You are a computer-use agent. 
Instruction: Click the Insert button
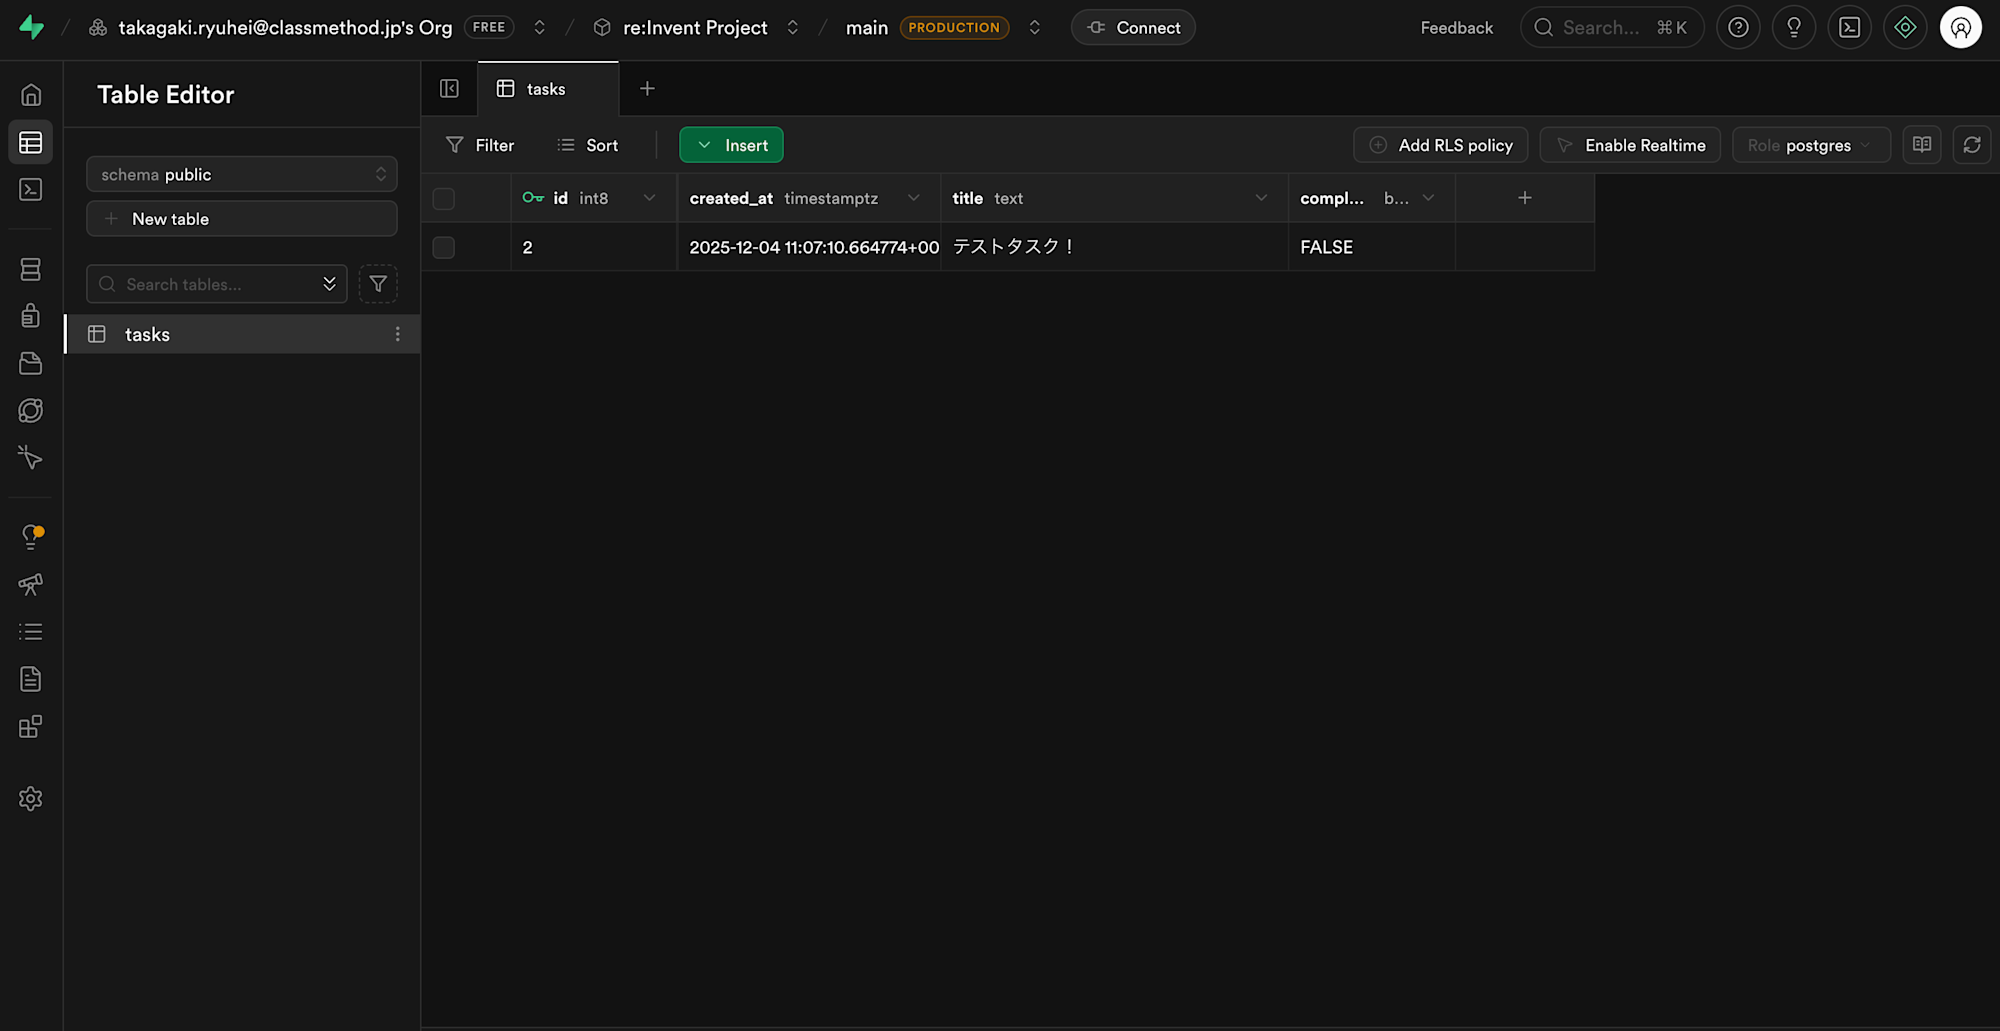pos(731,145)
